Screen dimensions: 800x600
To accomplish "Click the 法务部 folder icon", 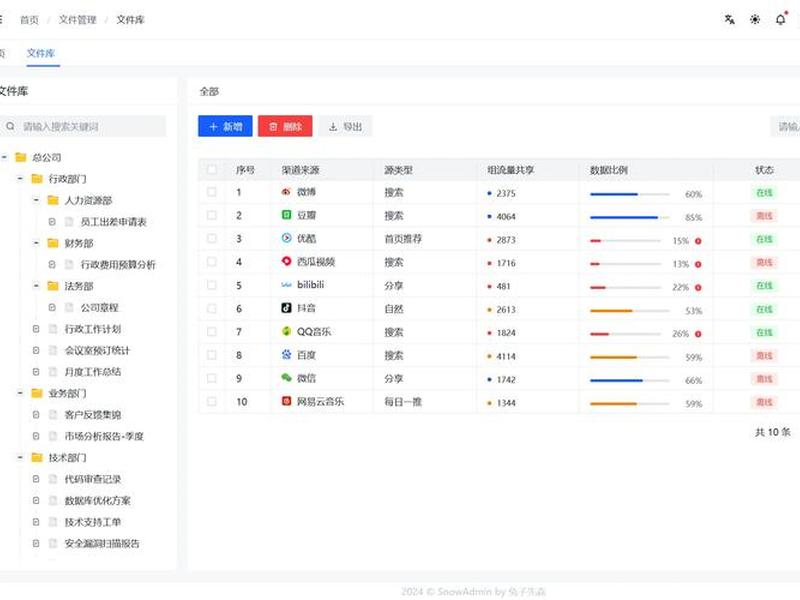I will 53,286.
